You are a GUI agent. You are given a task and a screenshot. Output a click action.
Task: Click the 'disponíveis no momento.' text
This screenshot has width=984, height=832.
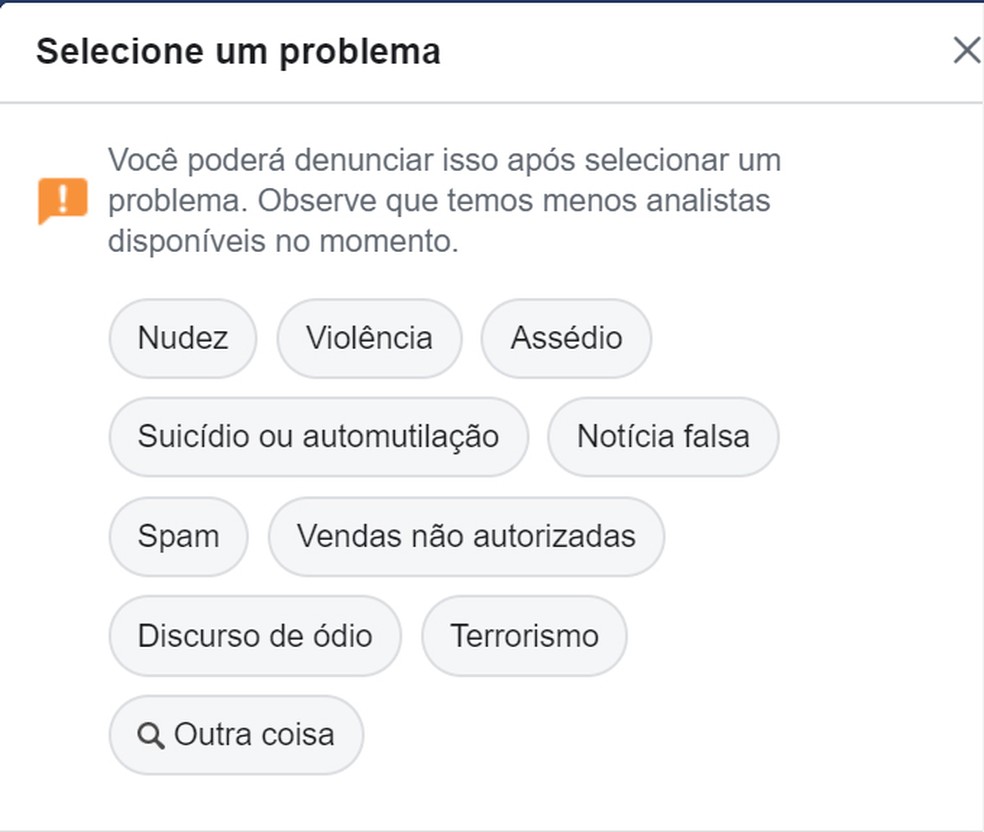coord(283,241)
